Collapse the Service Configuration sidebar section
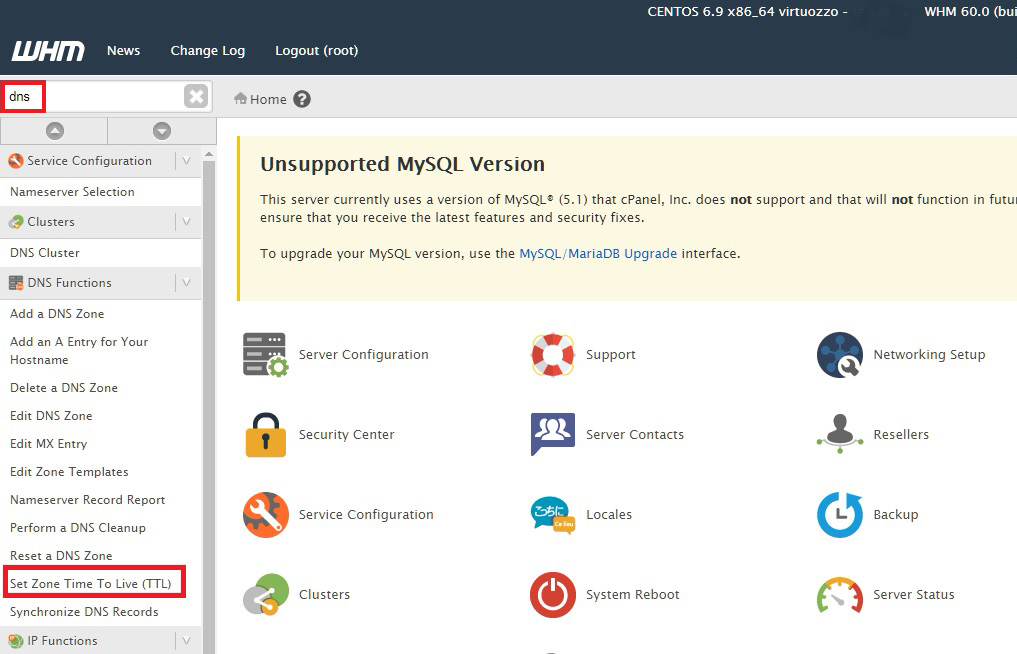 point(186,161)
